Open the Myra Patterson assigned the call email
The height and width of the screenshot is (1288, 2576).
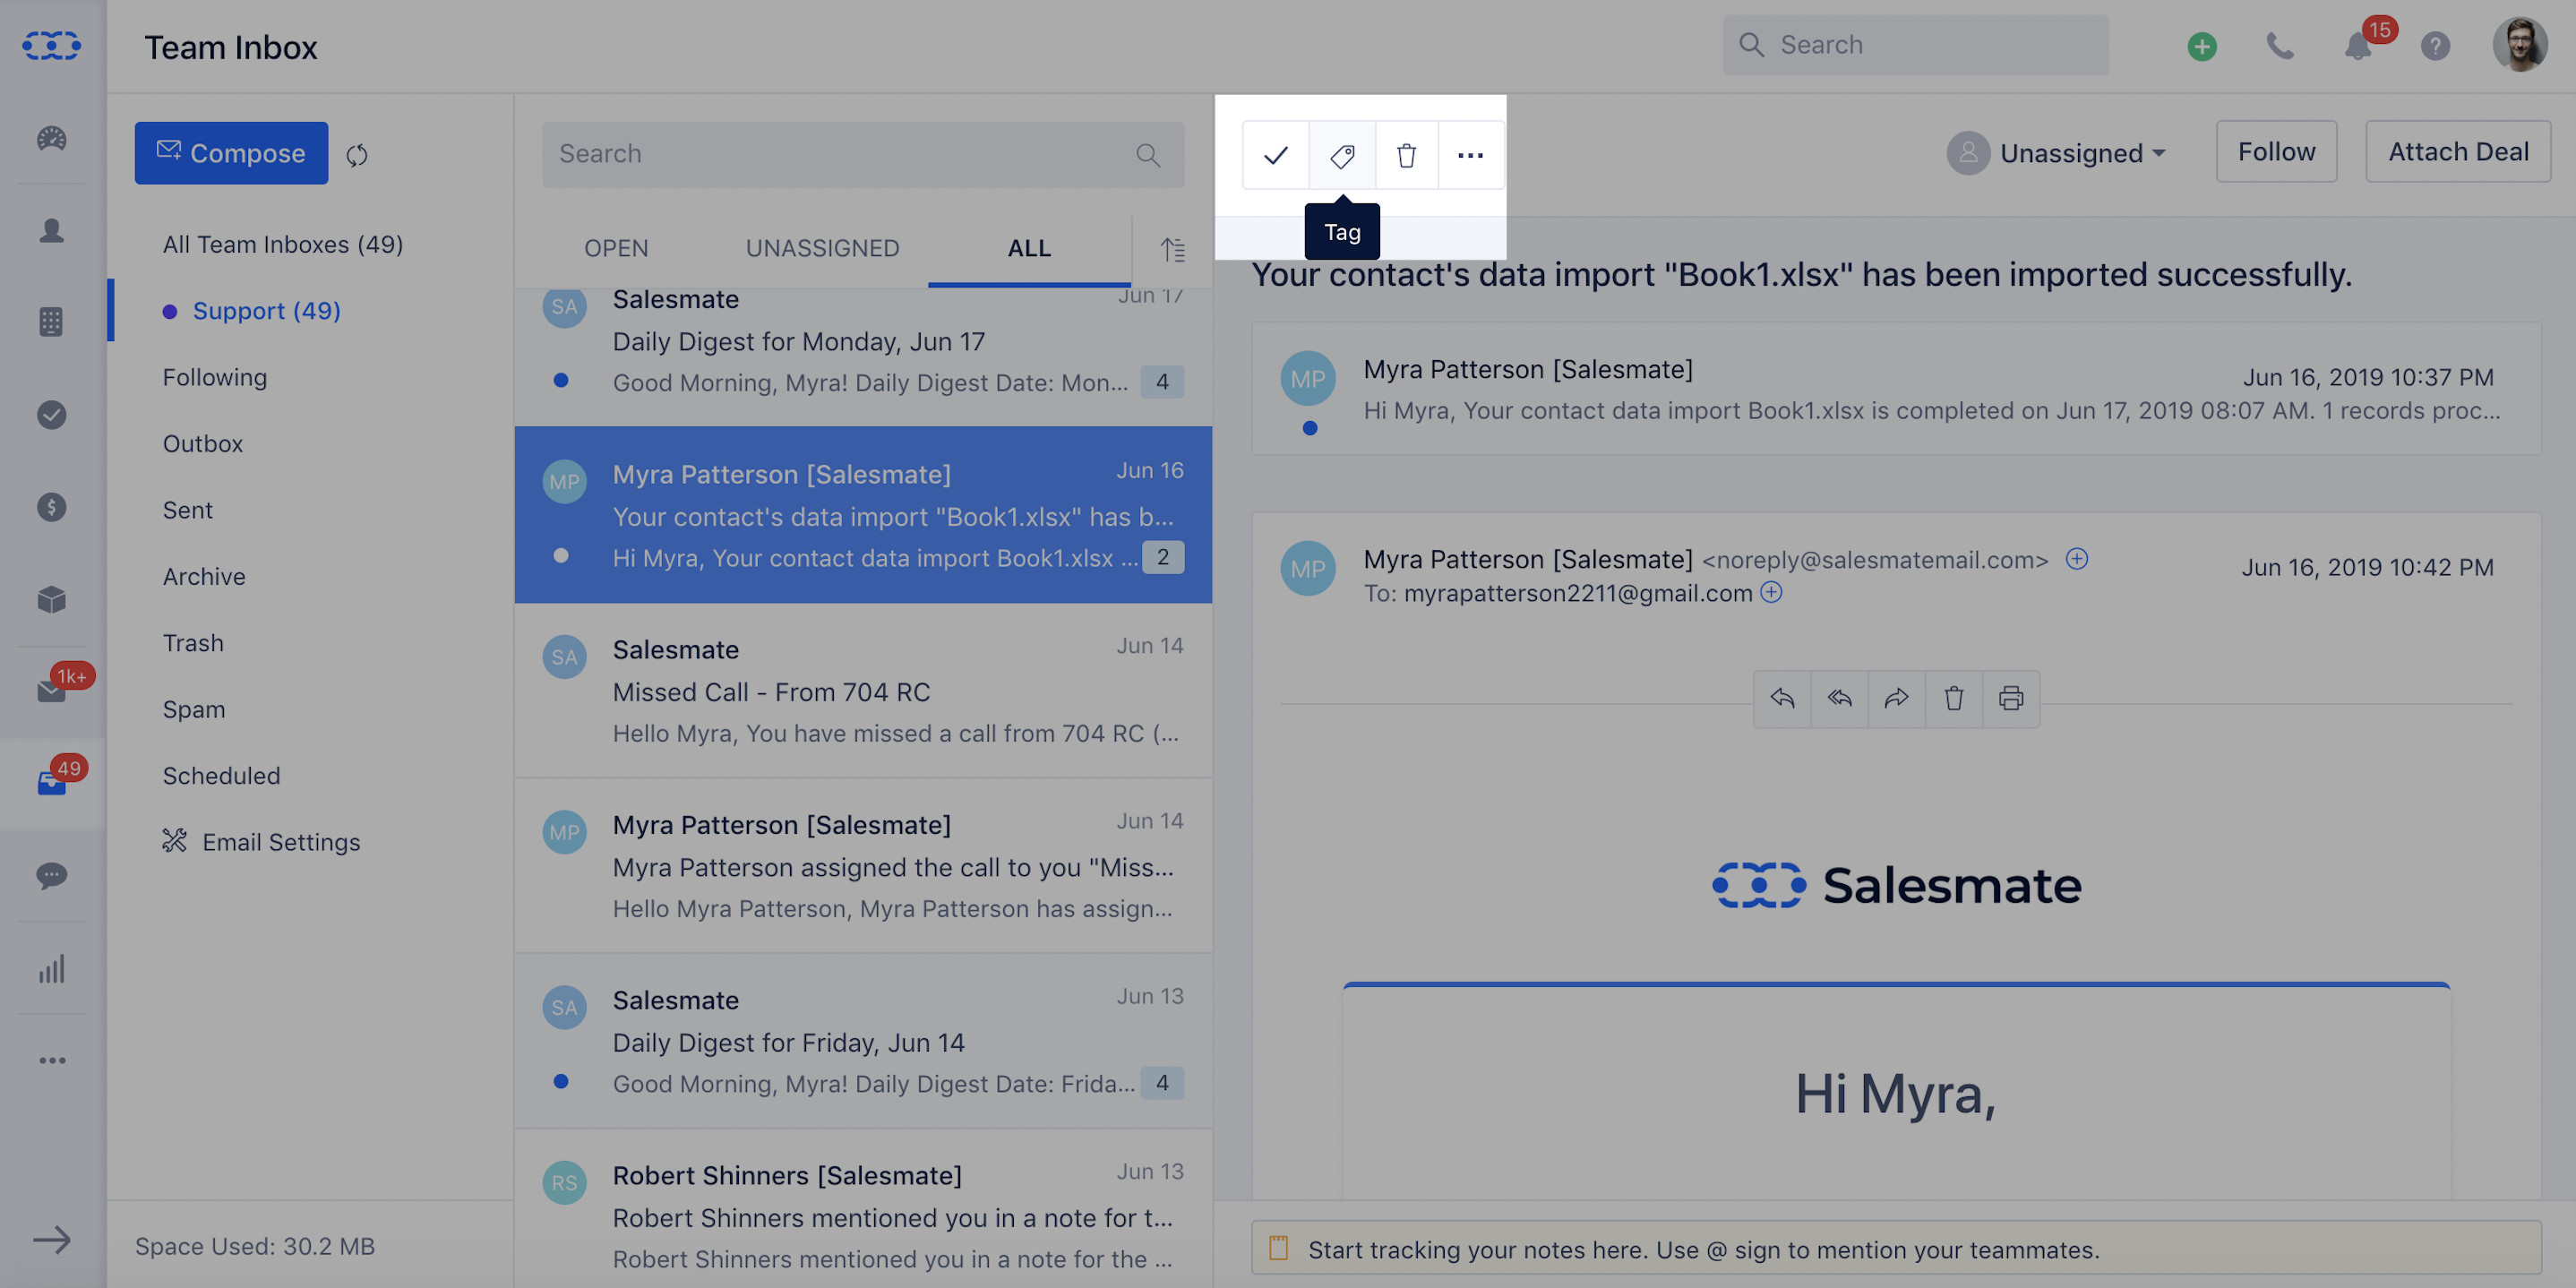coord(863,866)
